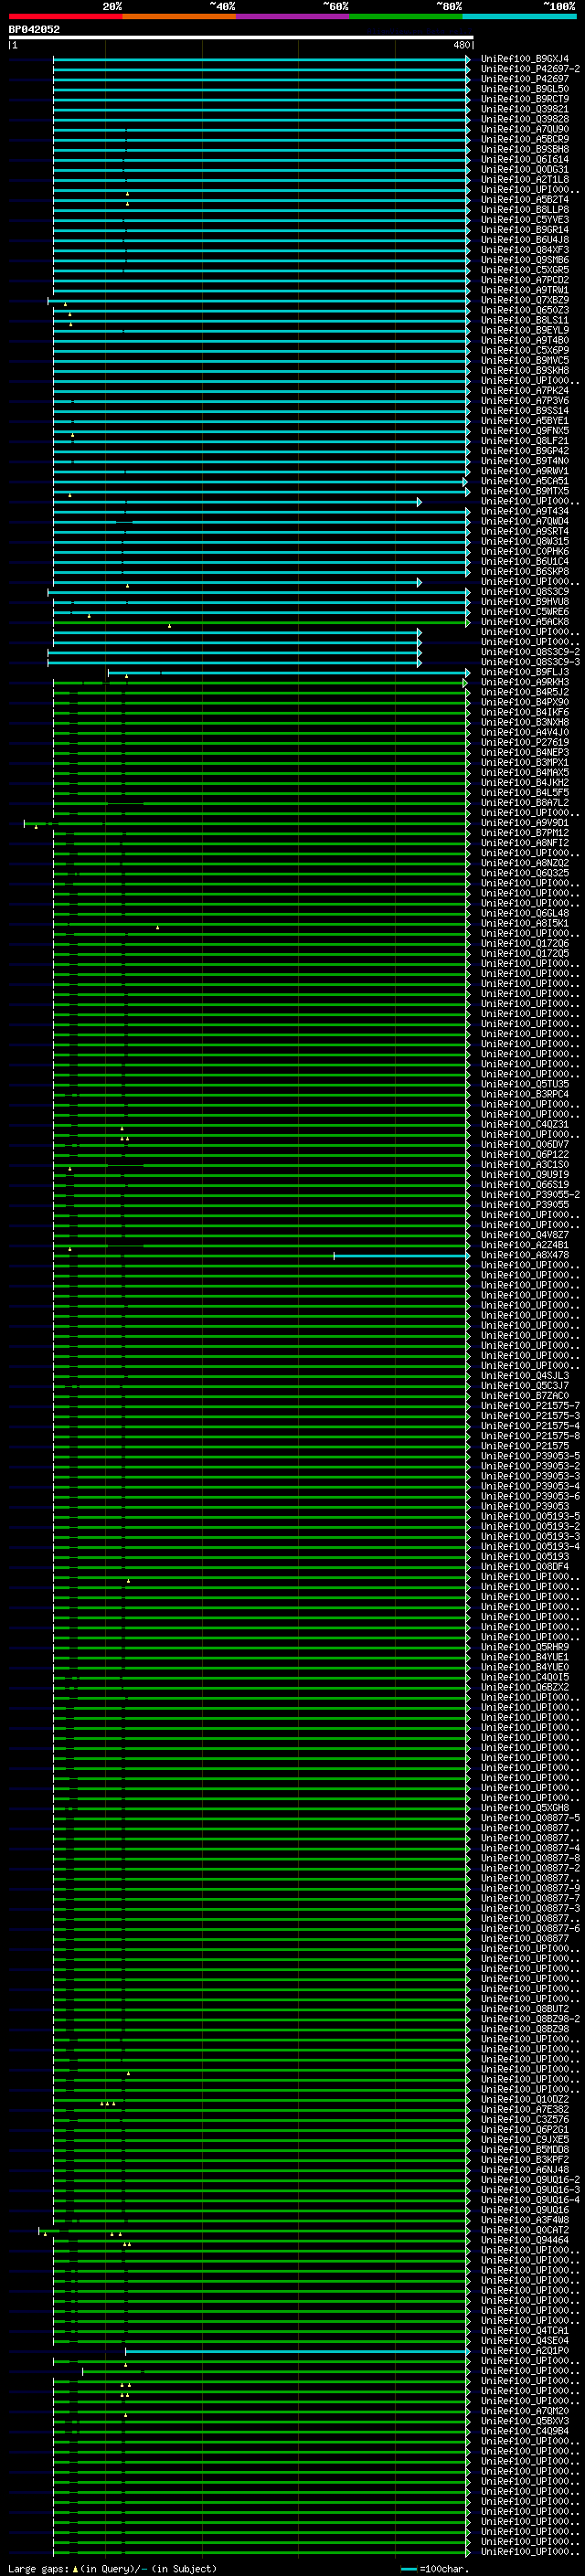Click the white query sequence ruler bar
585x2576 pixels.
pyautogui.click(x=241, y=38)
